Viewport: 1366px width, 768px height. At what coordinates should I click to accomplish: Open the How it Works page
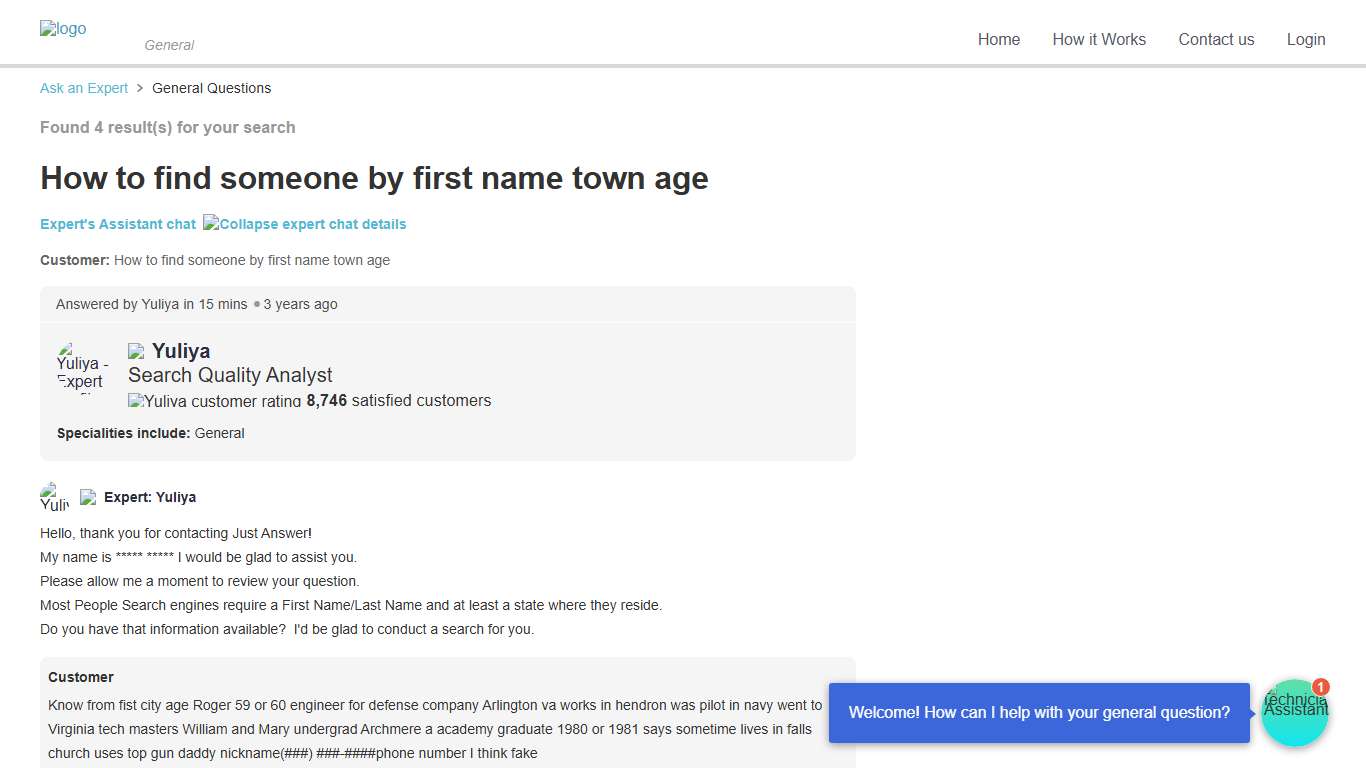[1099, 39]
